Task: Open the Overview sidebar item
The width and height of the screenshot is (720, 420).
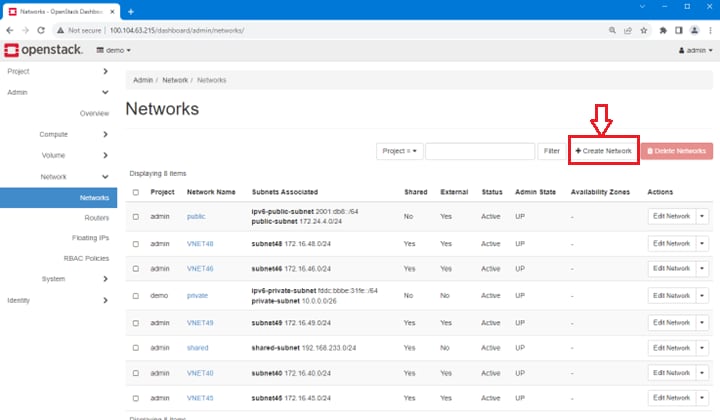Action: 94,113
